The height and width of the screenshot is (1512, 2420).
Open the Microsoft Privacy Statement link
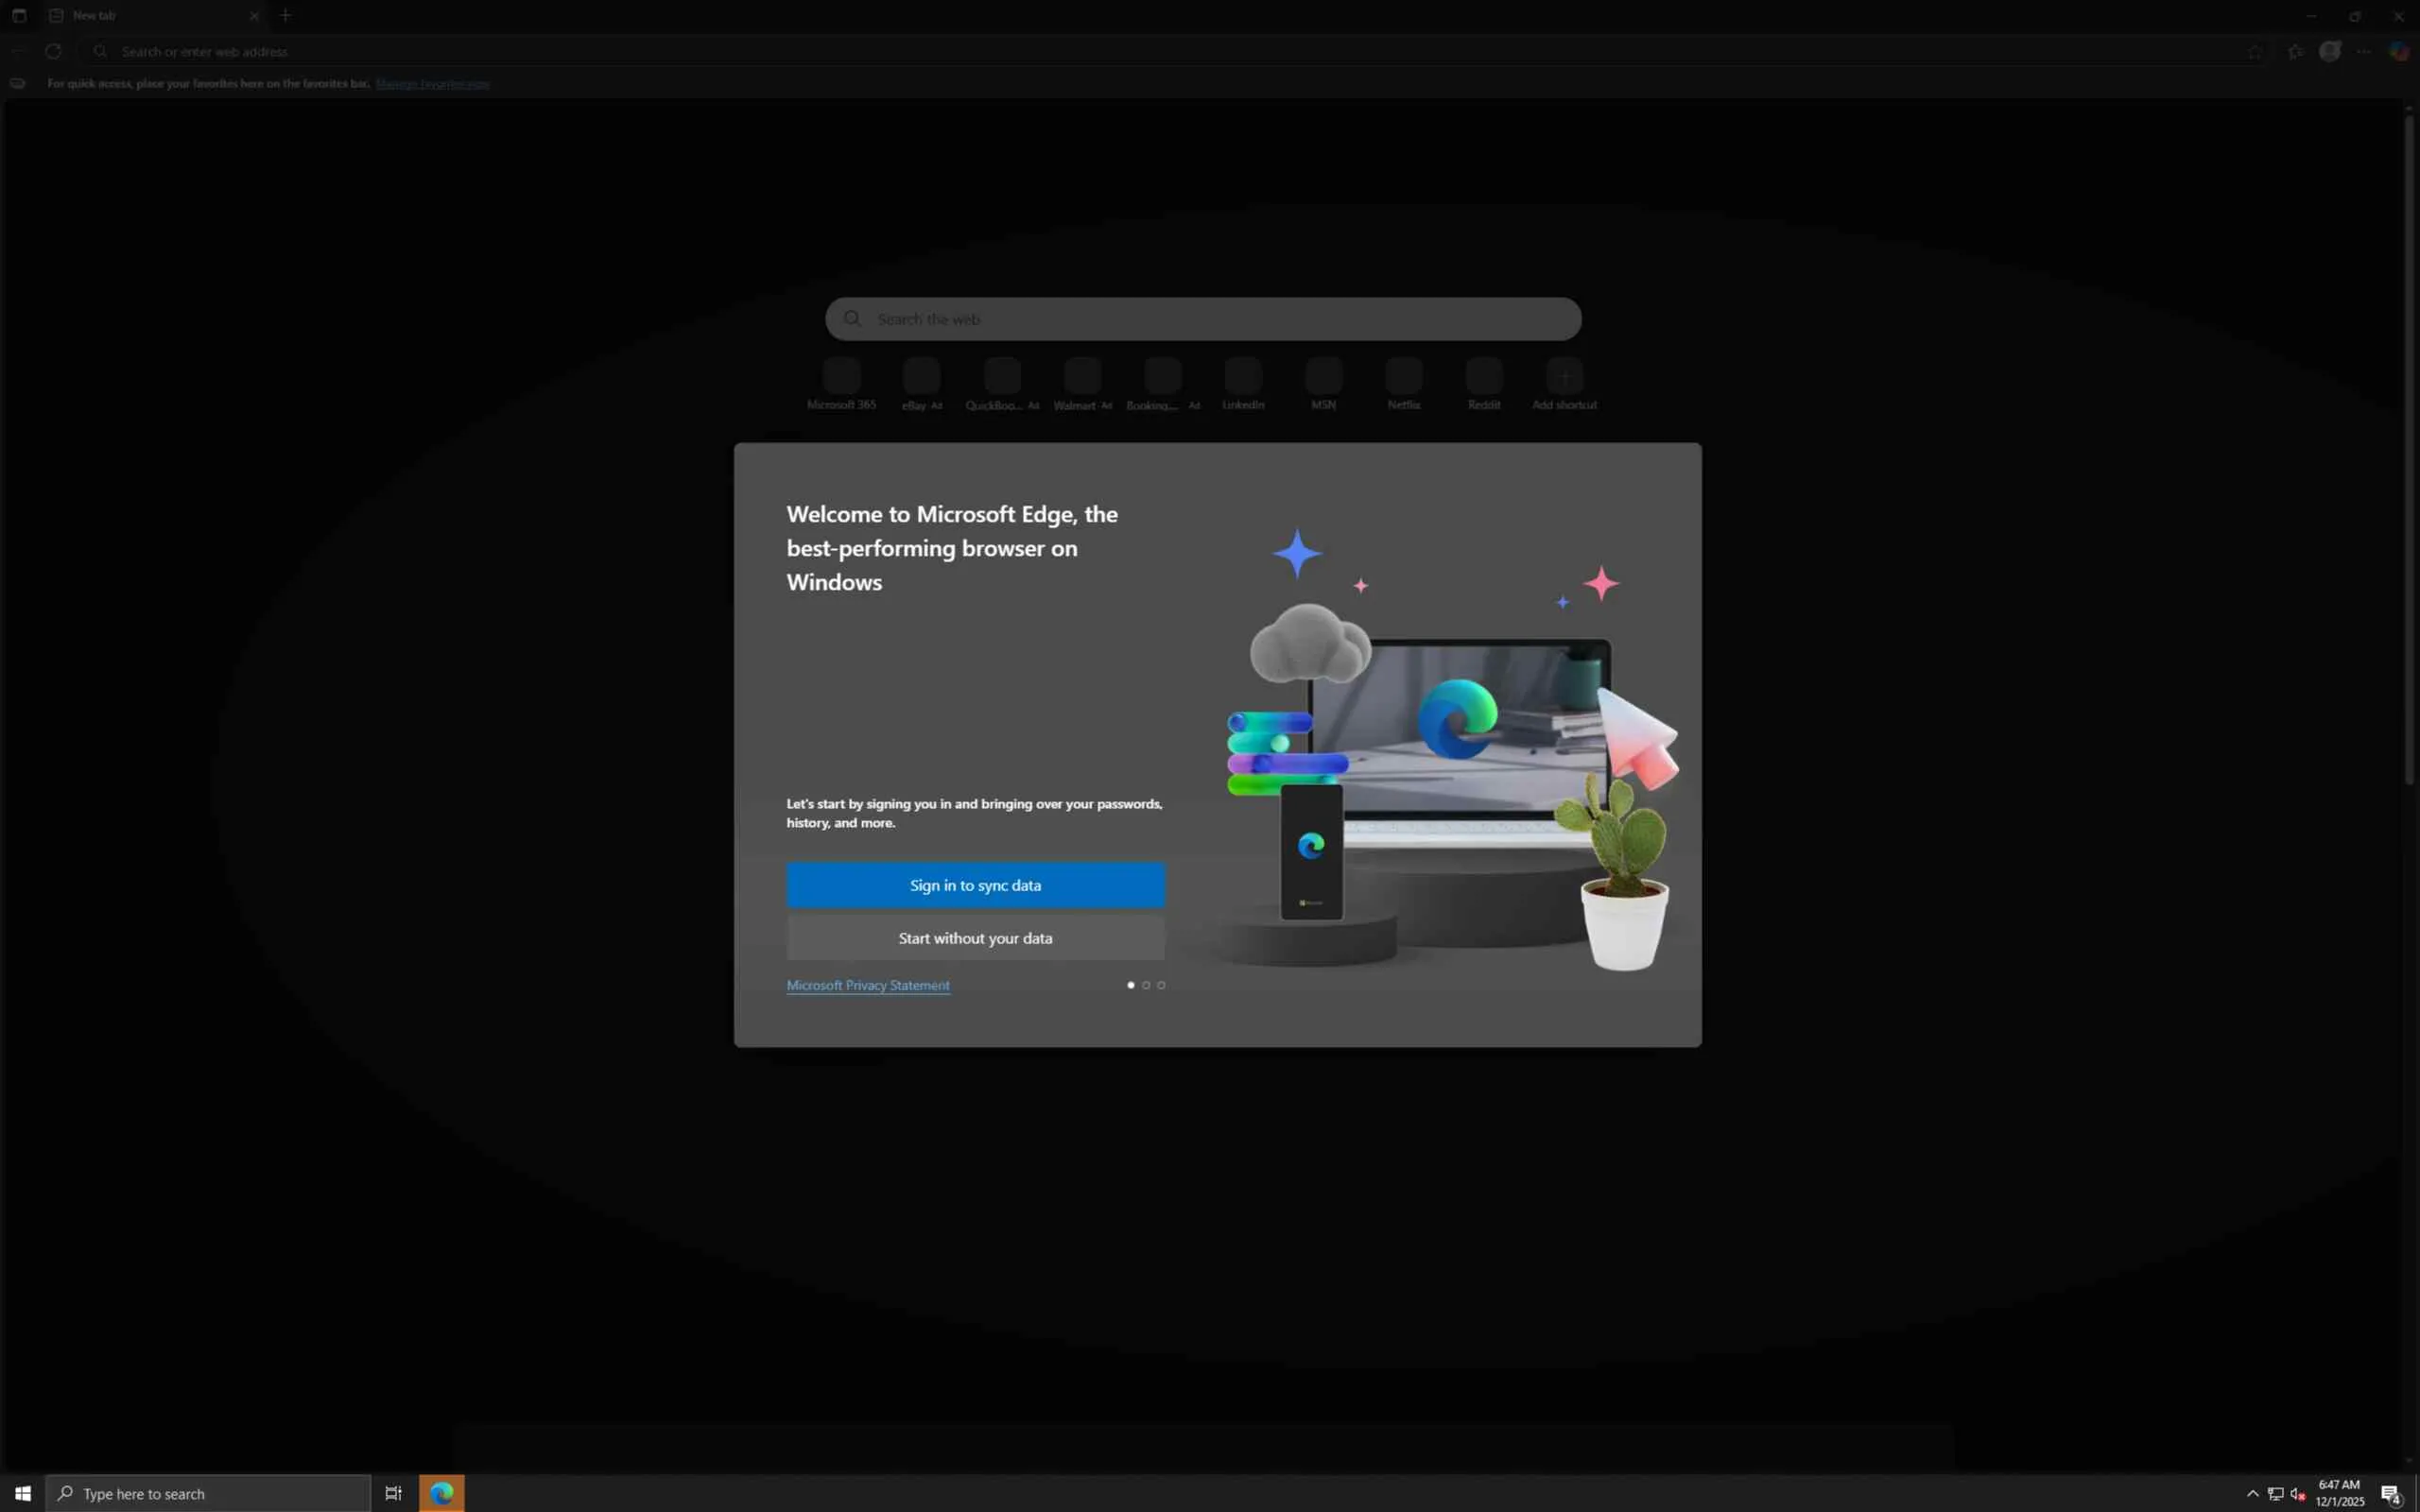pos(868,985)
